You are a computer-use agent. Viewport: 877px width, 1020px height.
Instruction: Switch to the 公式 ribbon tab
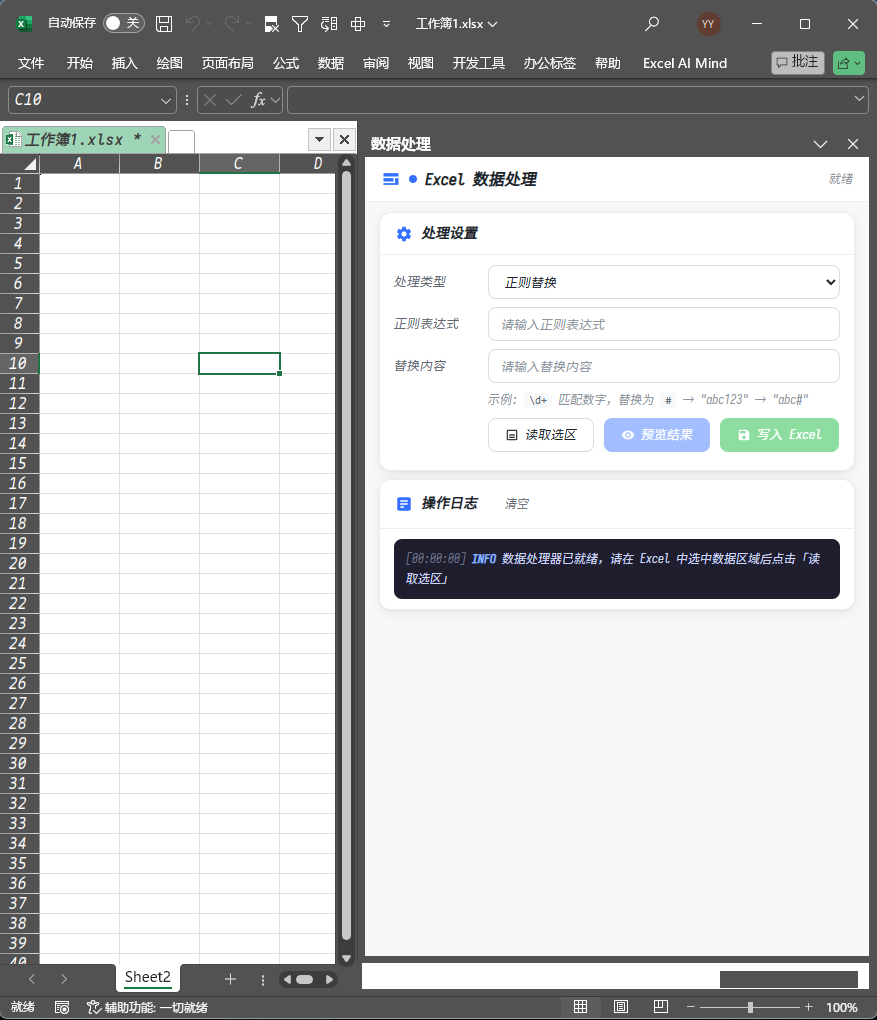point(286,63)
